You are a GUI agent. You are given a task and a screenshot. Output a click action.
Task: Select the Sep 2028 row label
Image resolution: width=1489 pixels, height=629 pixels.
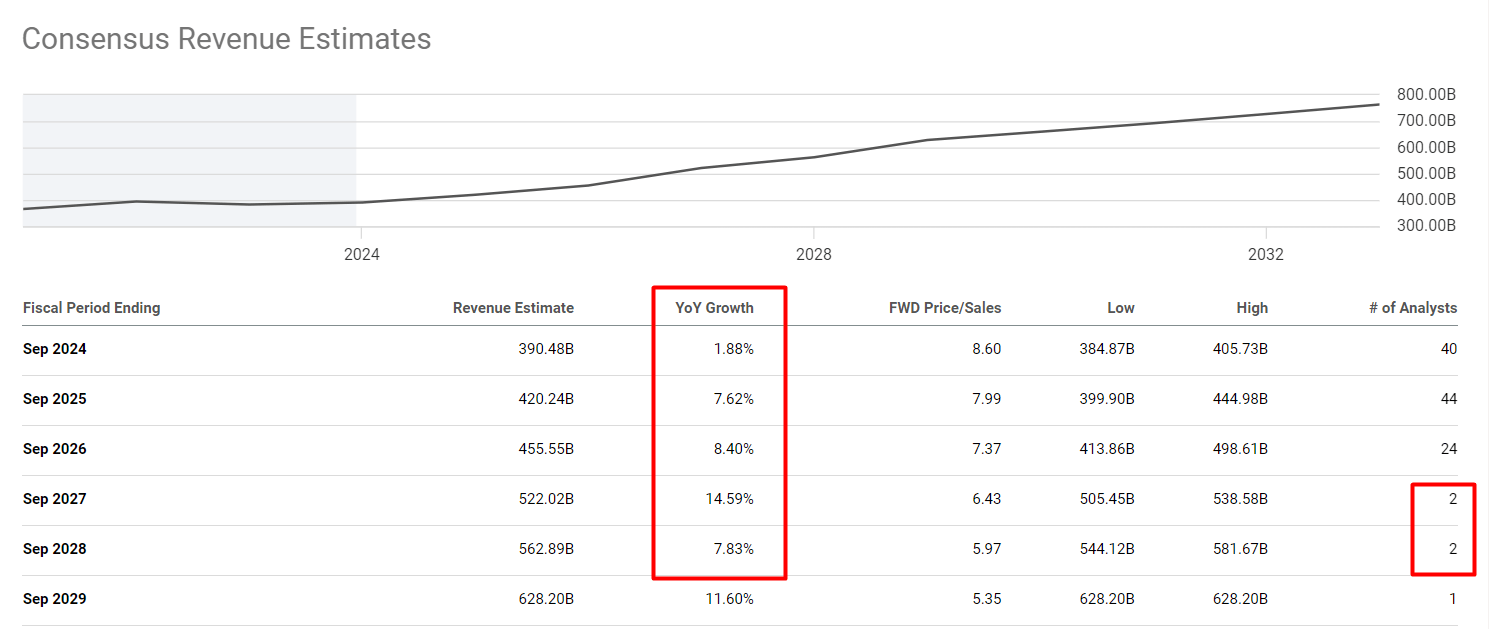54,549
